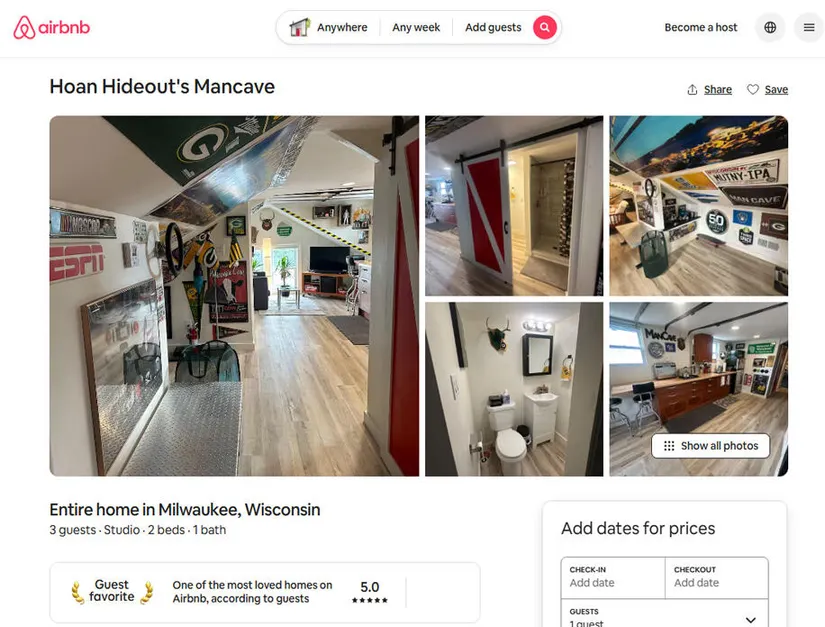Click the Airbnb logo
This screenshot has height=627, width=825.
pos(52,27)
